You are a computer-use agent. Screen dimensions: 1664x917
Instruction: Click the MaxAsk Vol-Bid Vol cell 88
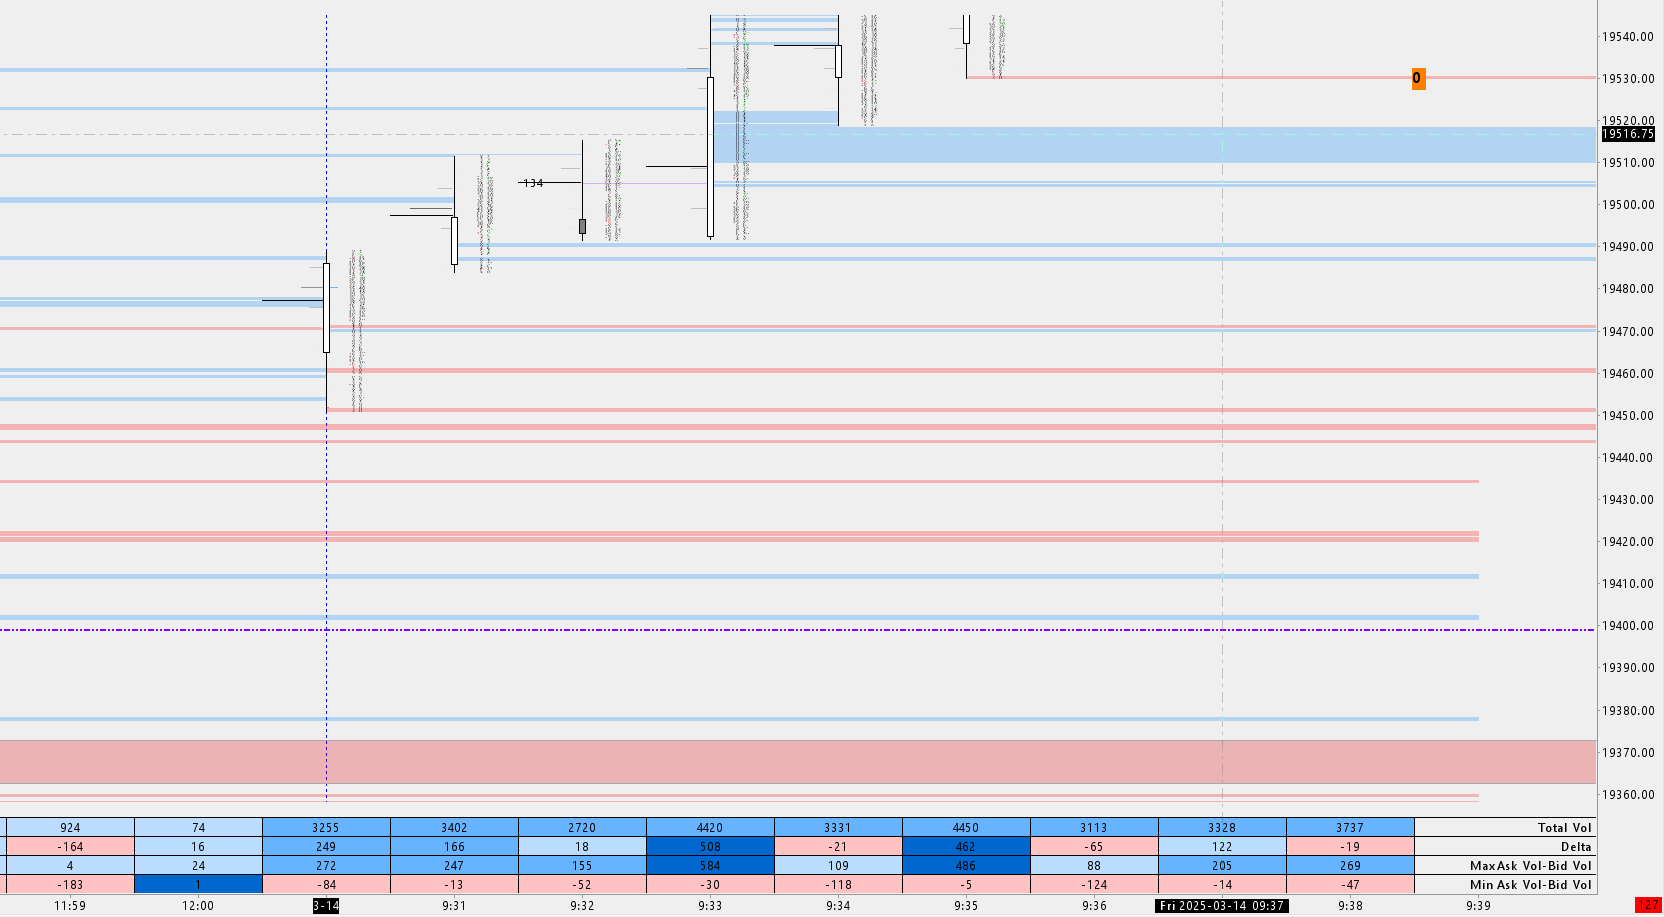coord(1094,865)
